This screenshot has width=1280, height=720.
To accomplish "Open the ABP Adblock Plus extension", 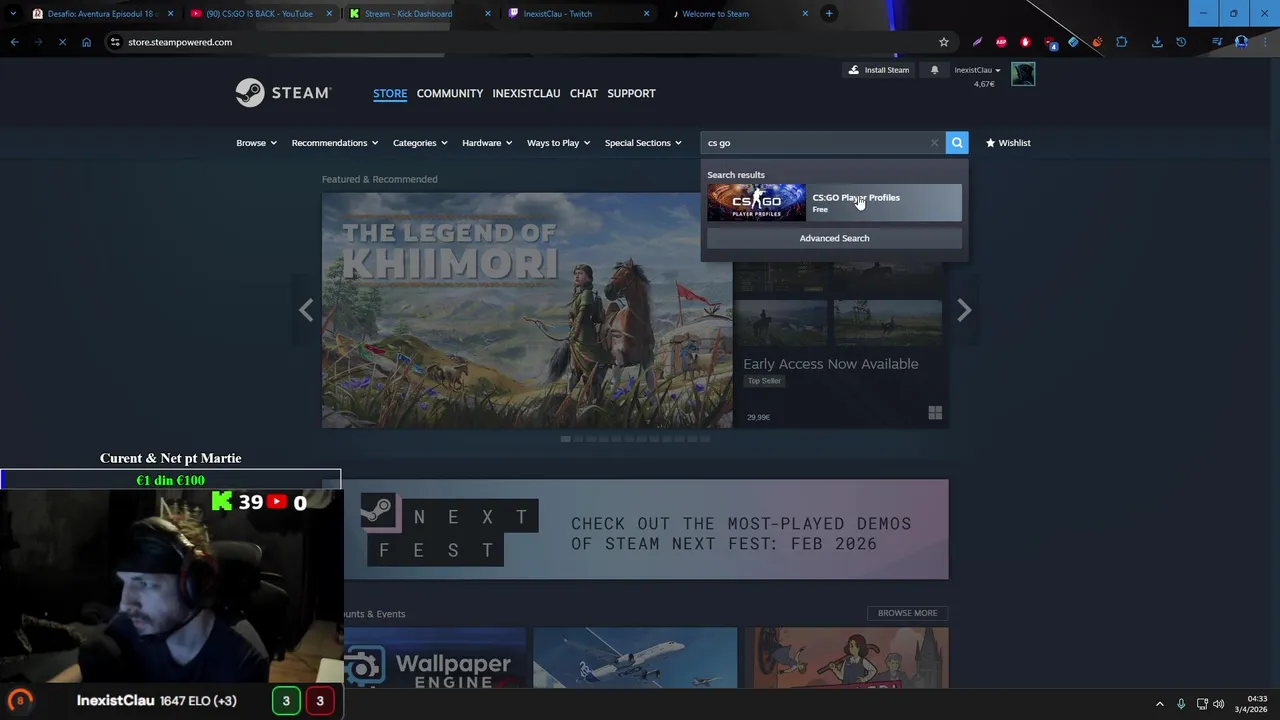I will click(x=1001, y=42).
